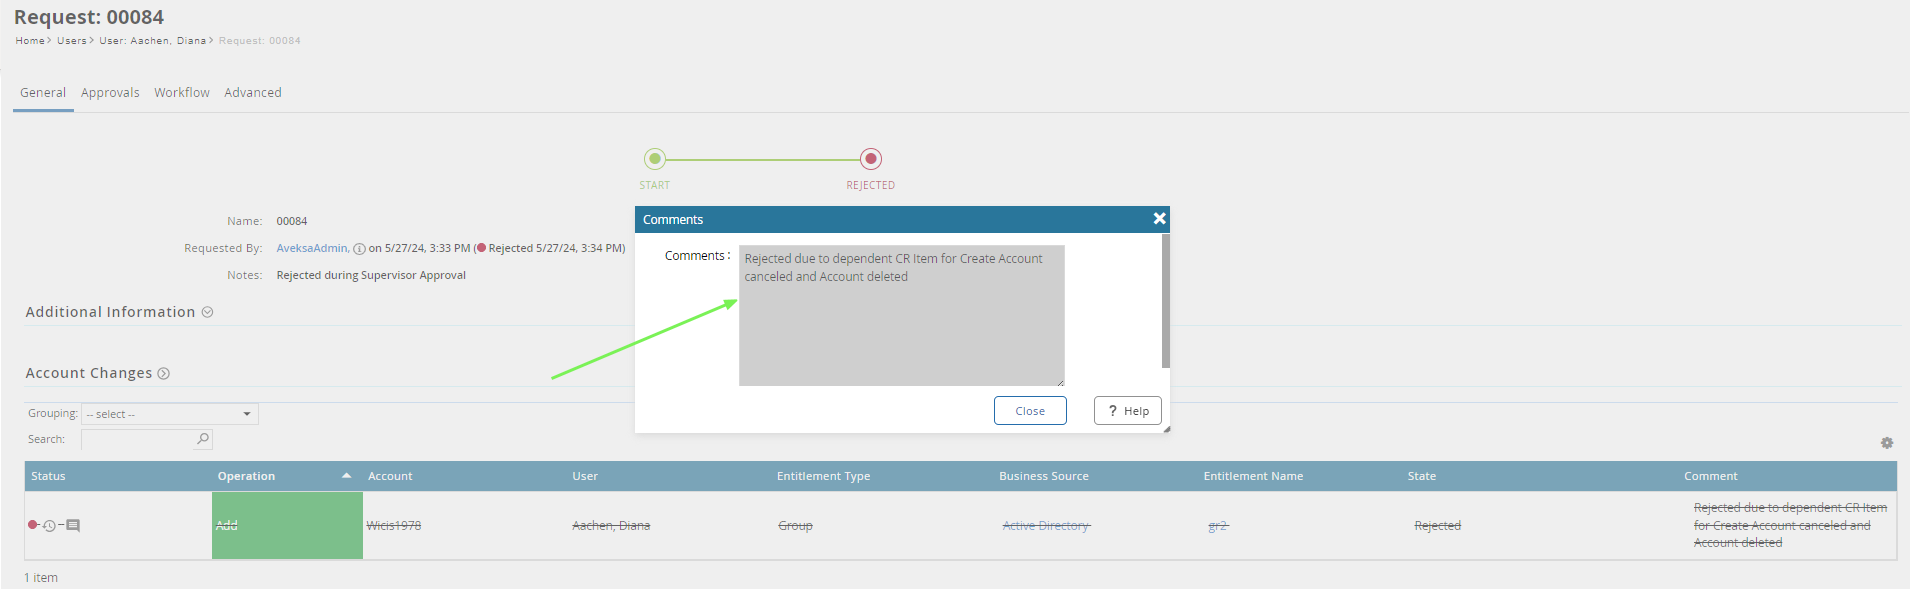
Task: Open the AveksaAdmin requester link
Action: (x=312, y=248)
